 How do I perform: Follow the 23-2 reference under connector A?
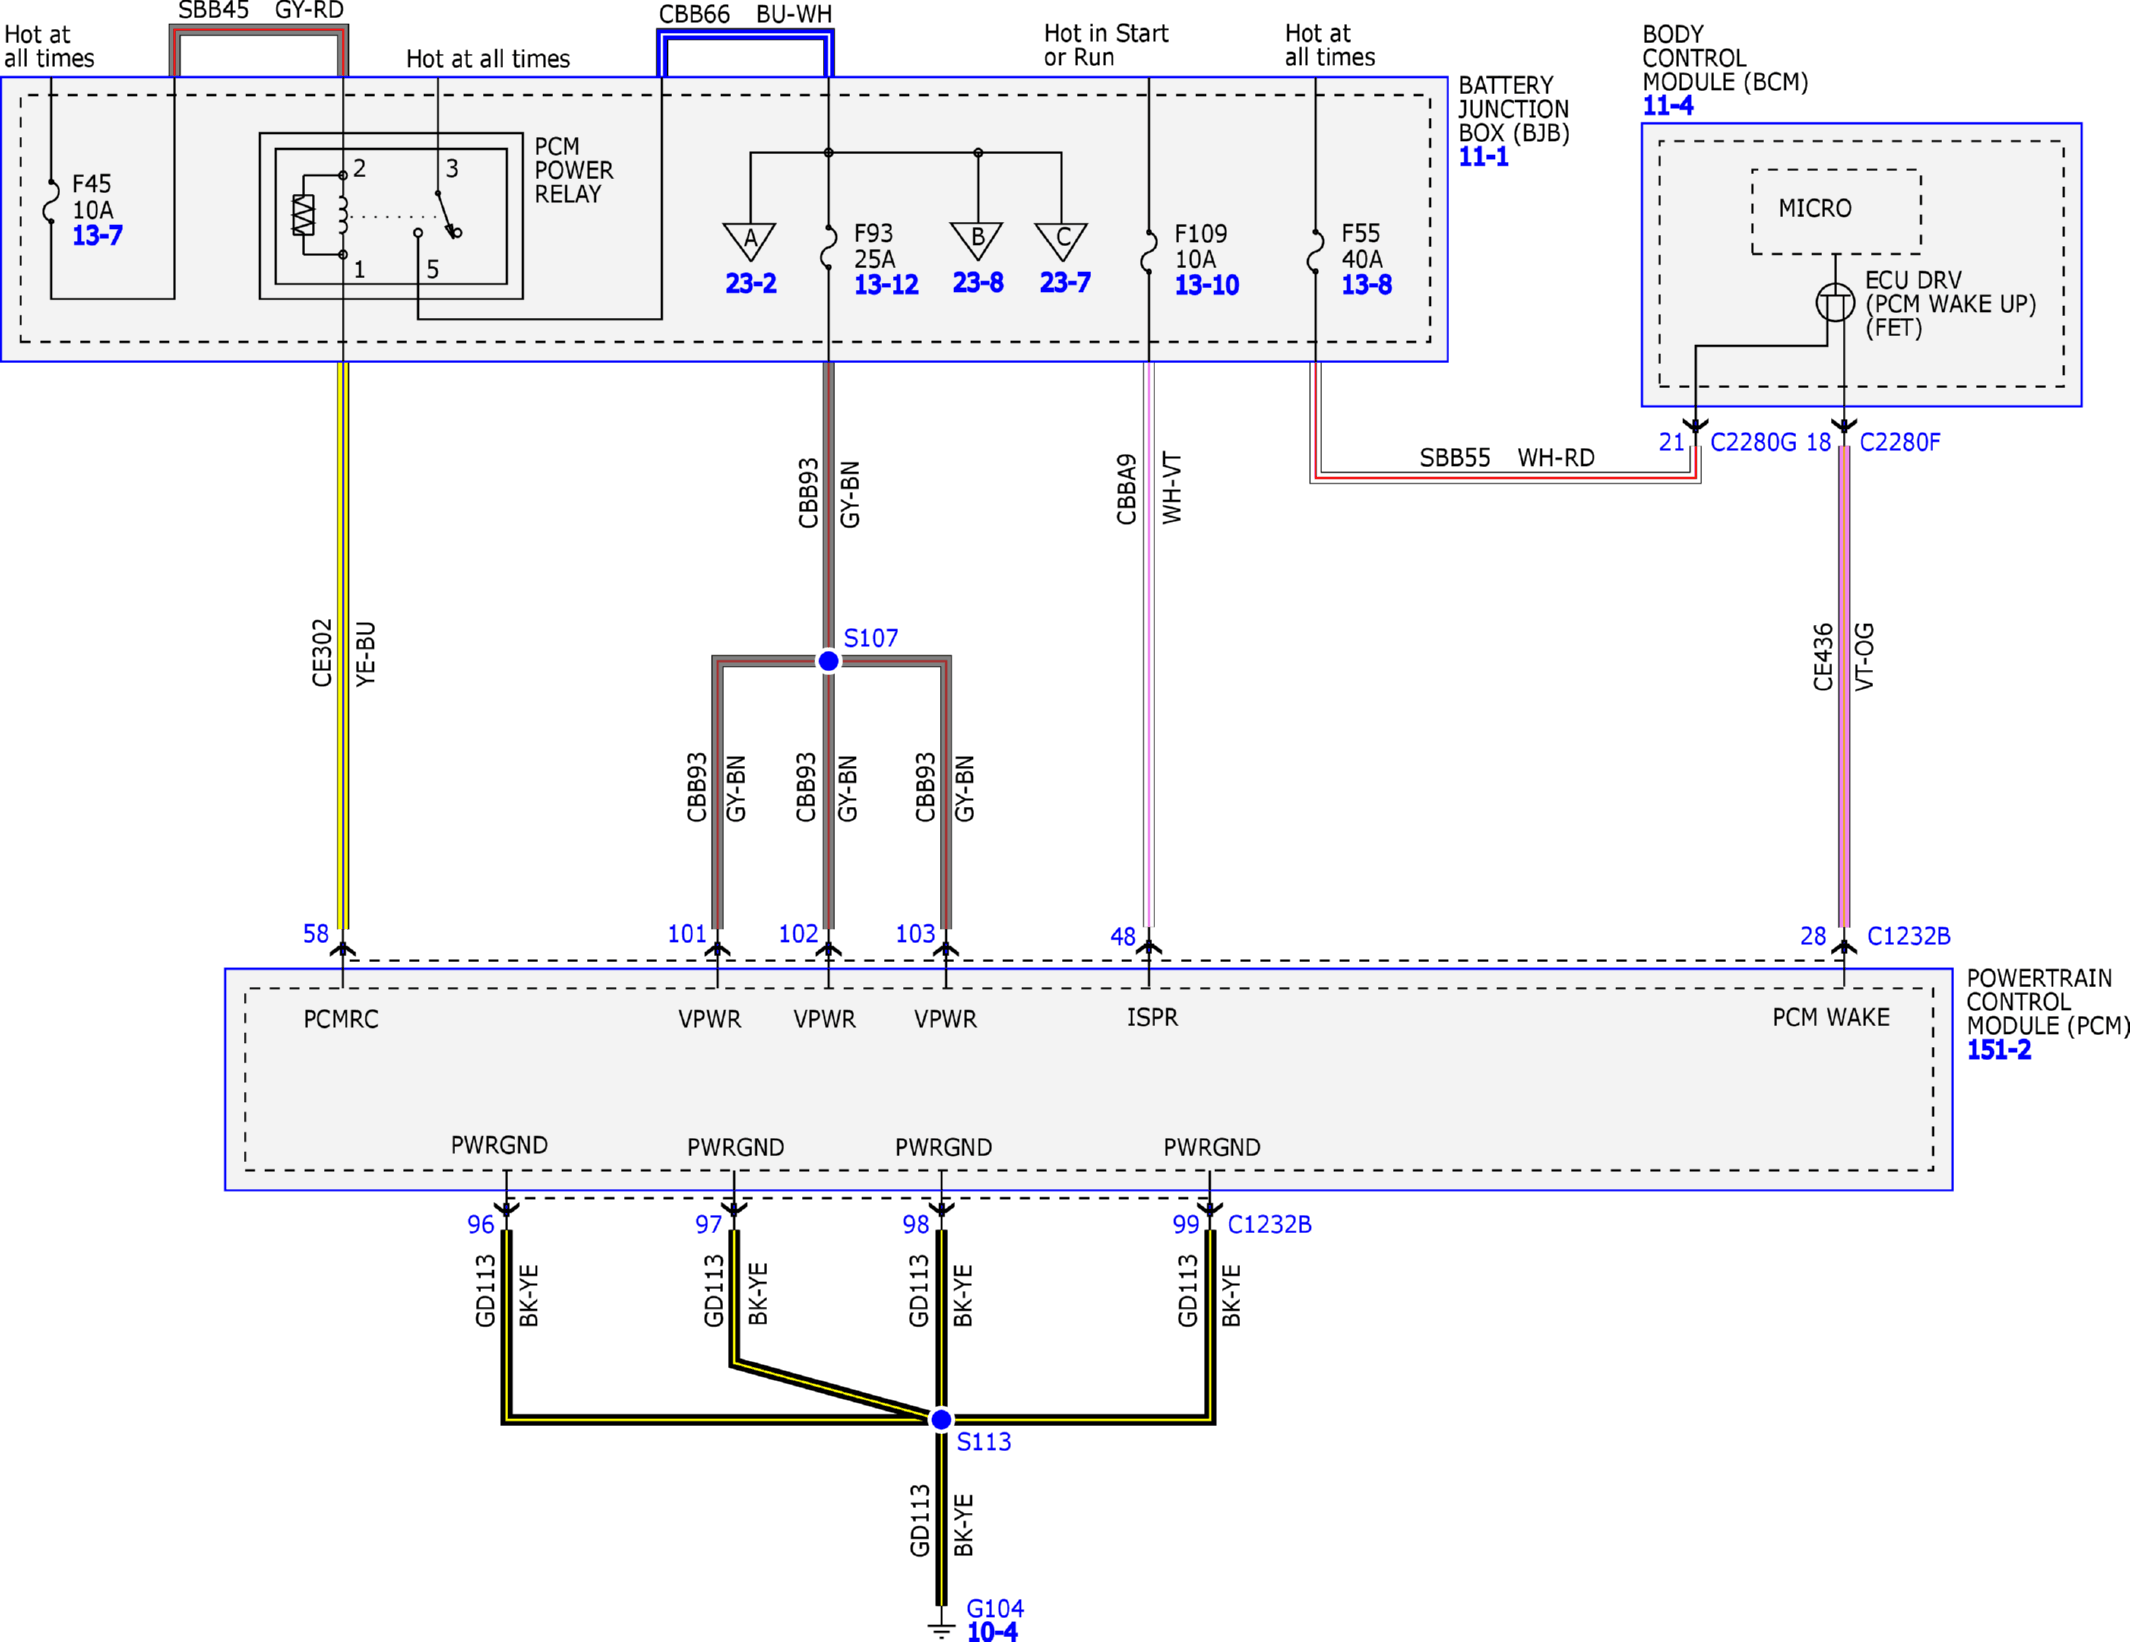pos(751,284)
